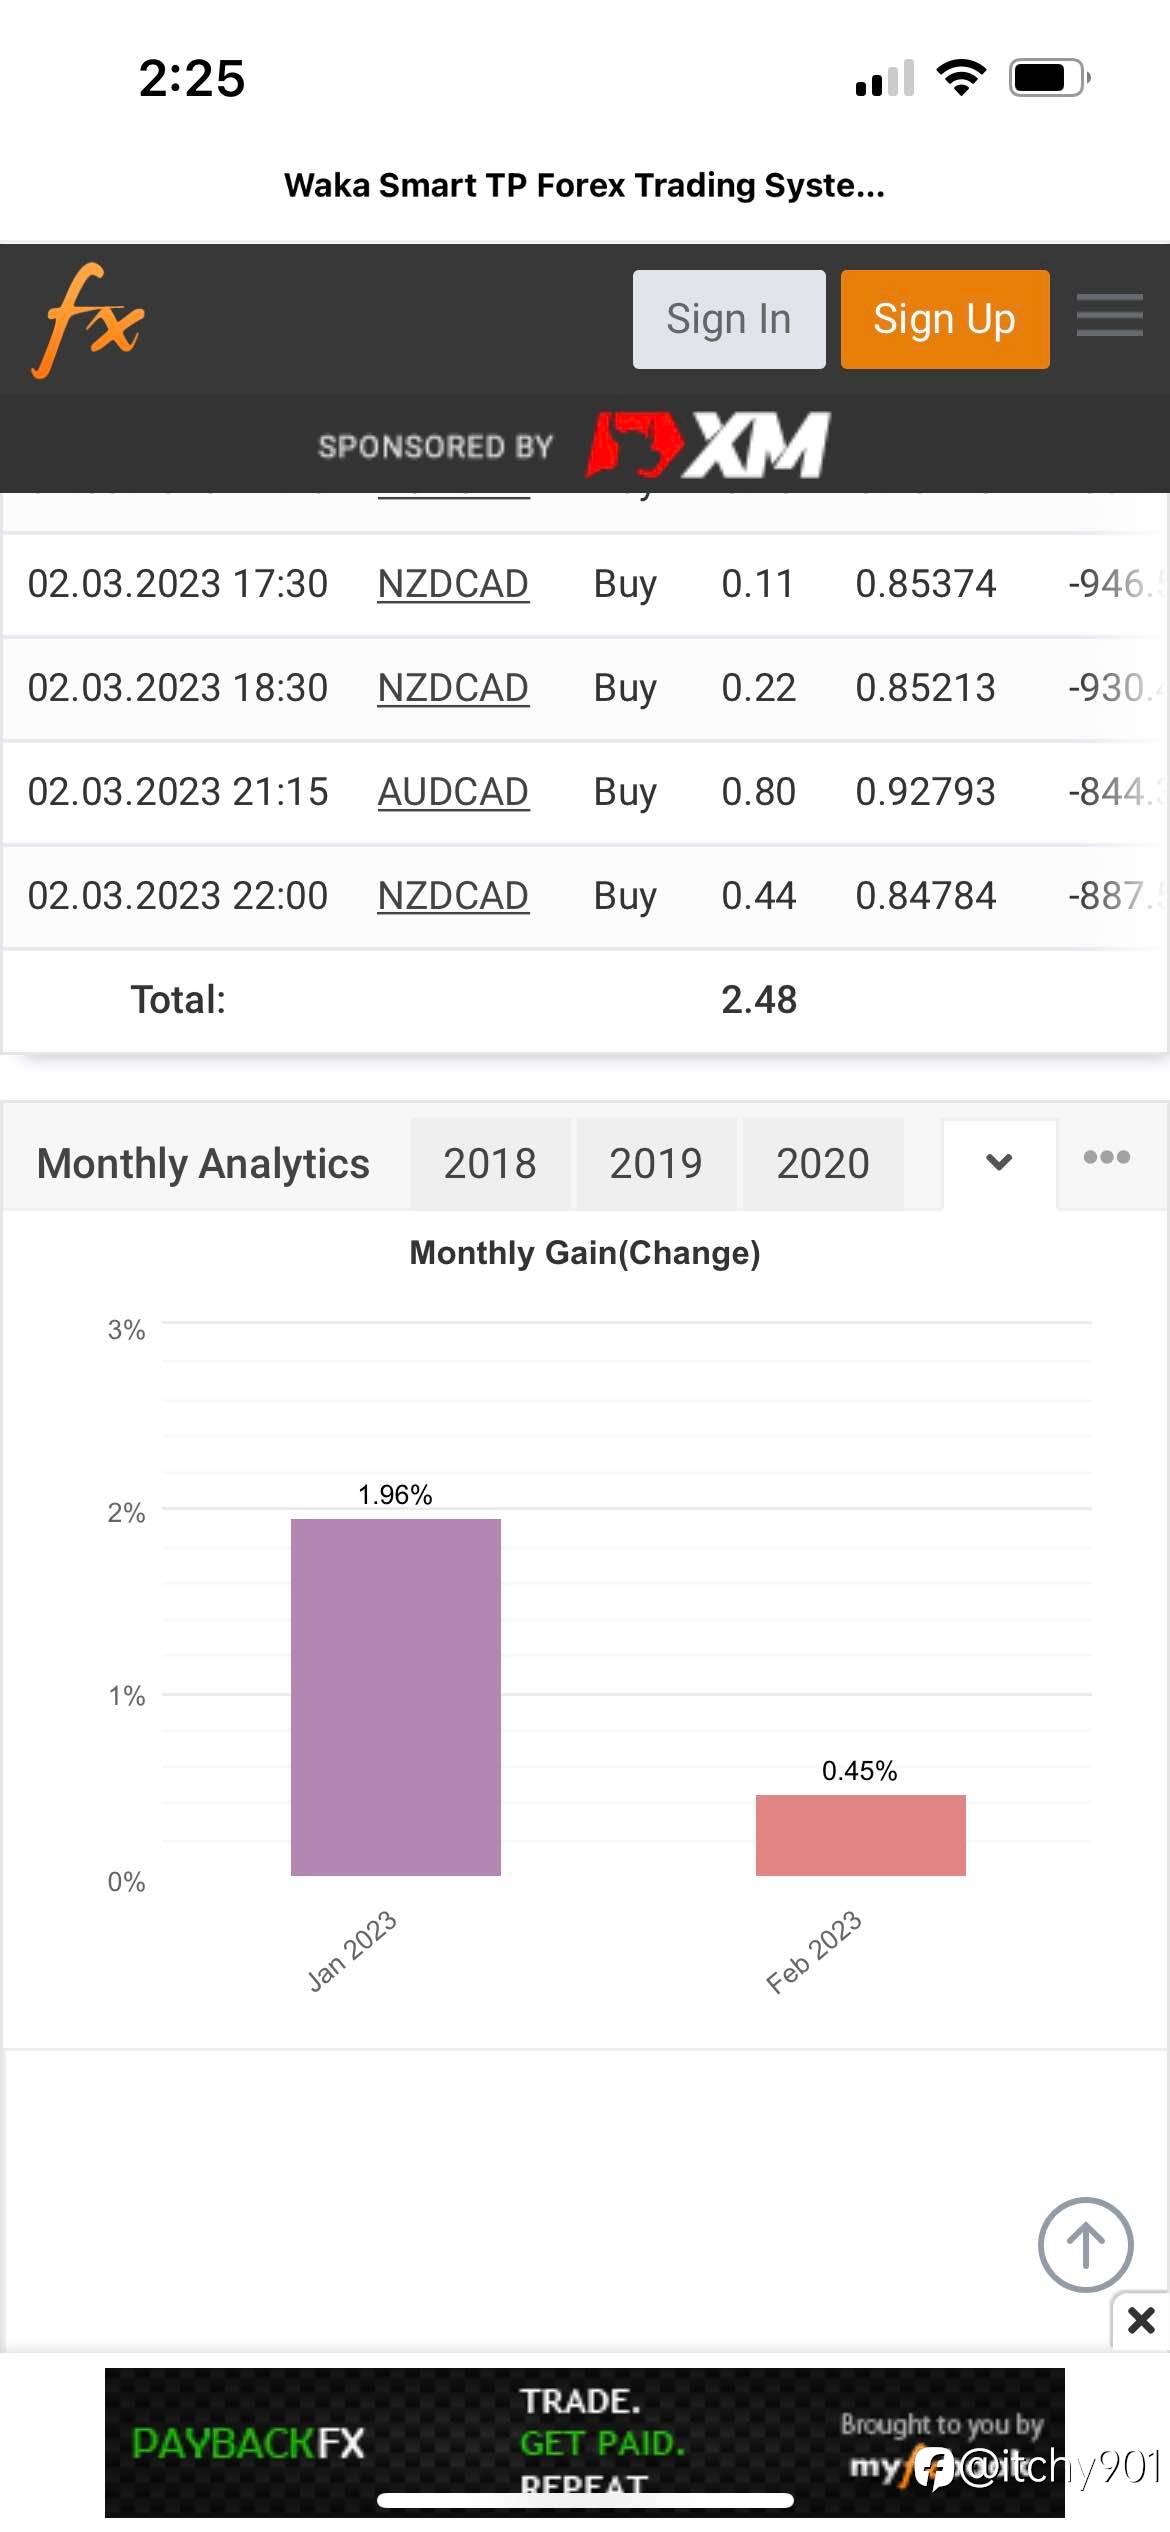Tap the scroll-to-top arrow button
The width and height of the screenshot is (1170, 2532).
[x=1085, y=2244]
